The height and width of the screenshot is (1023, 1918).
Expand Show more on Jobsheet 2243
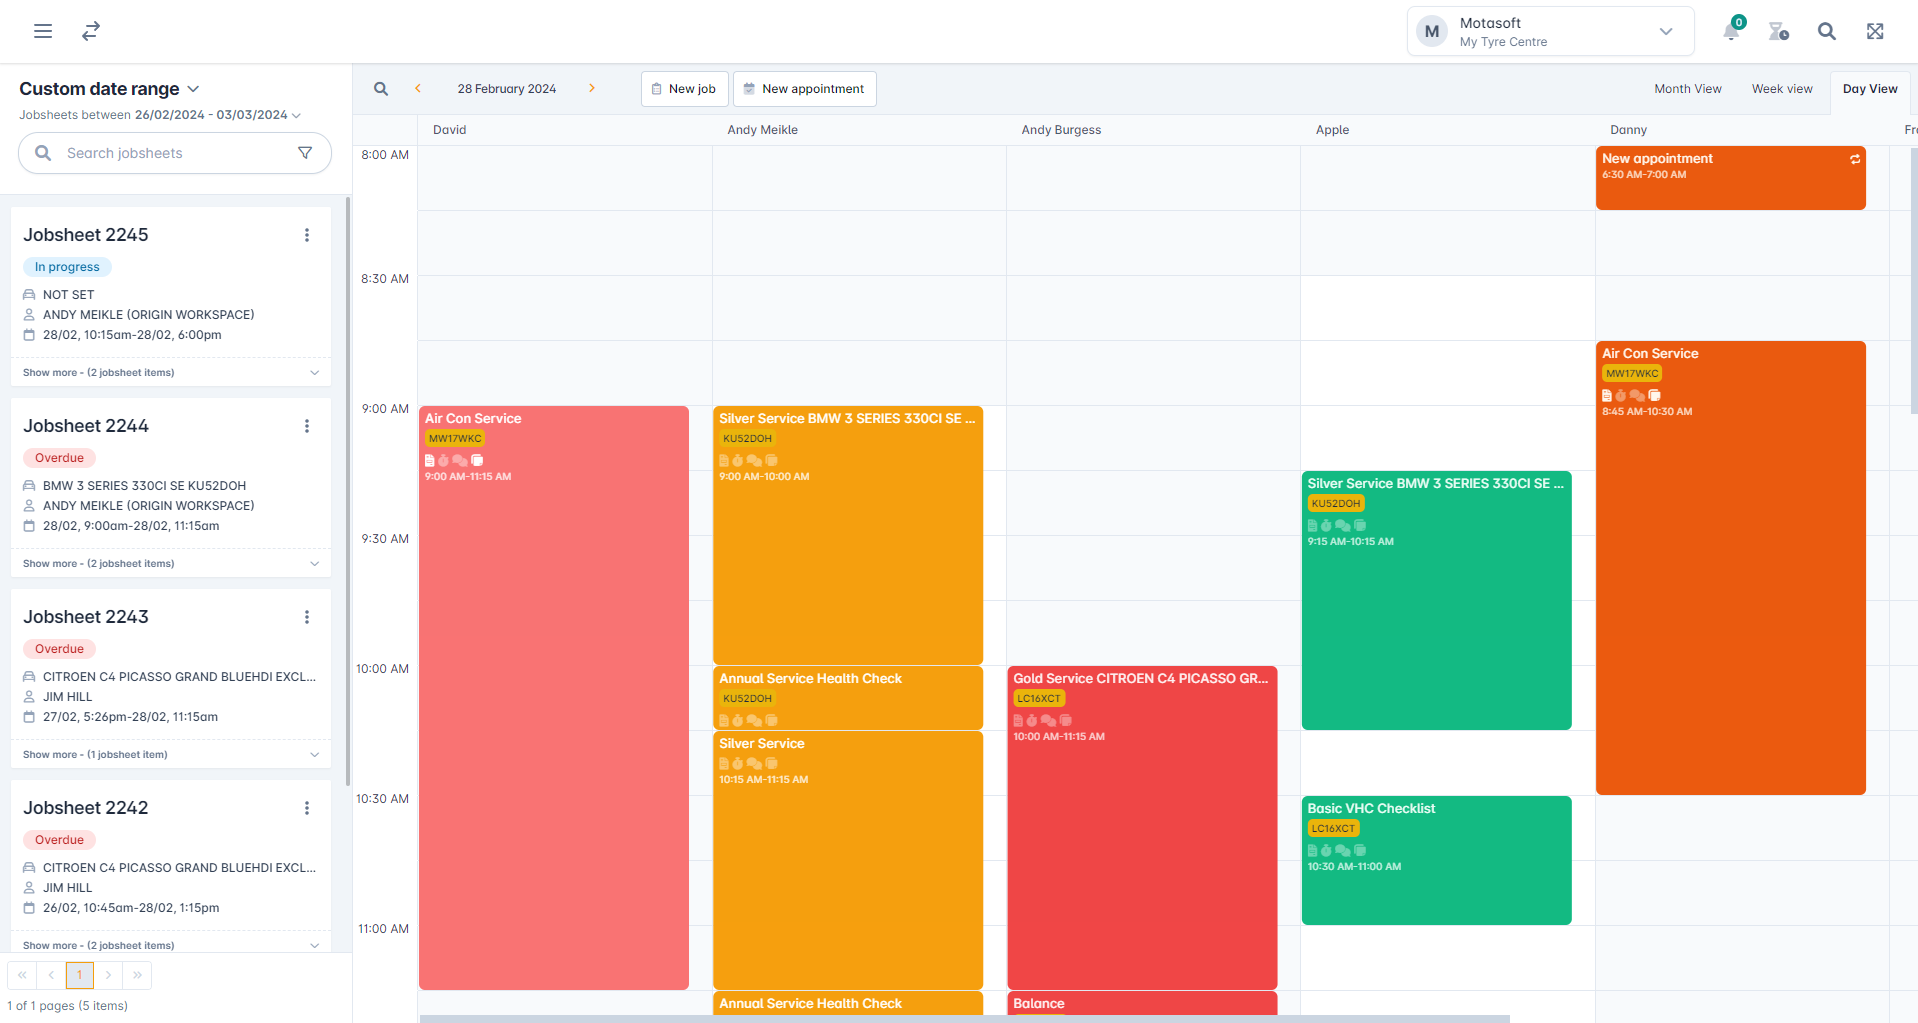click(x=171, y=755)
